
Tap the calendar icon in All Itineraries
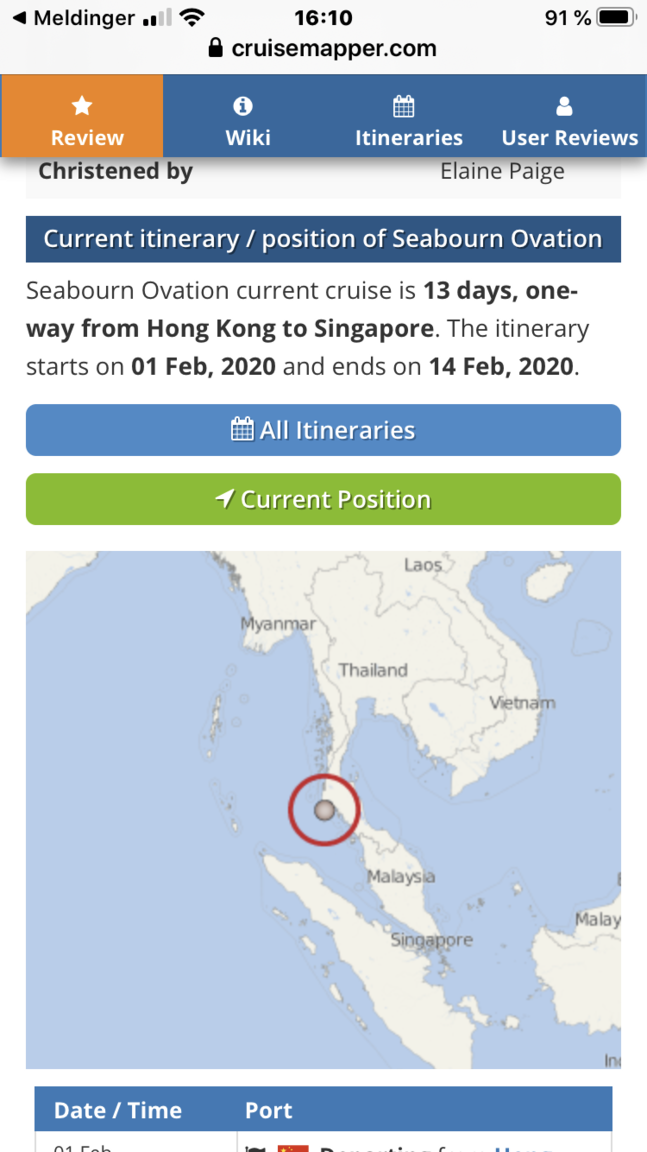[x=242, y=429]
